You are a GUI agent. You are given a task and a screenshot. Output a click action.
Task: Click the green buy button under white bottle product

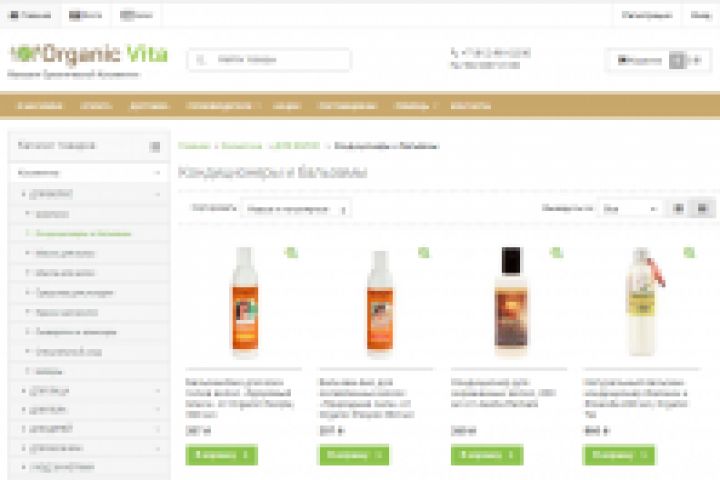pos(619,455)
